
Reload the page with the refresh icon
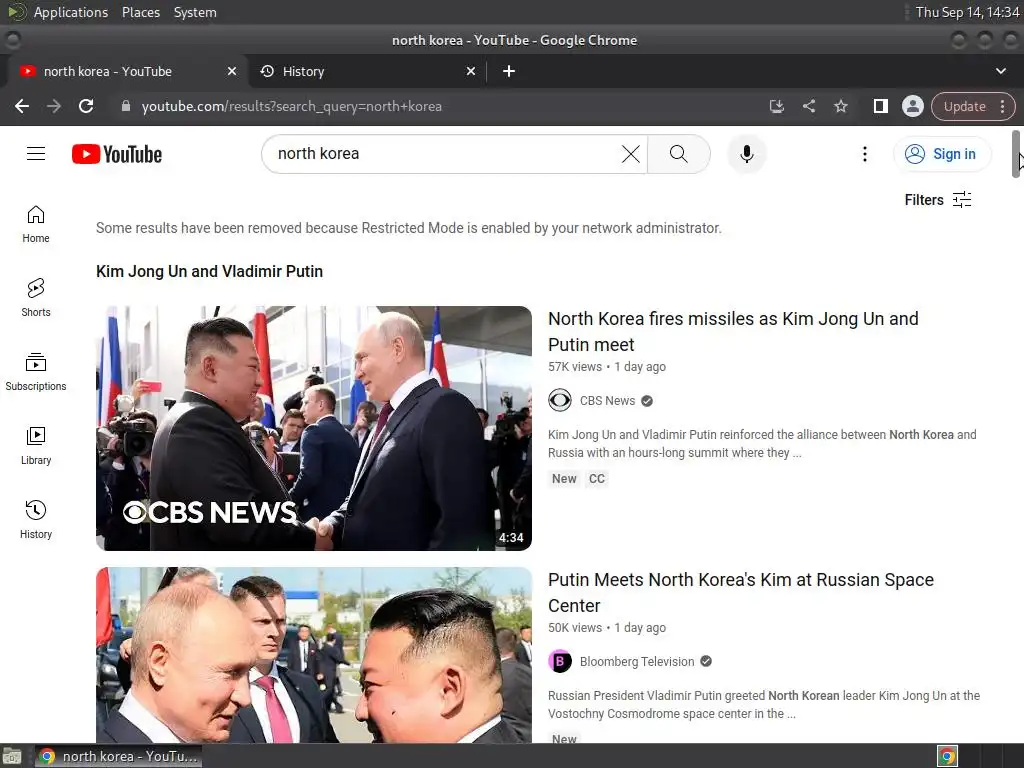86,106
